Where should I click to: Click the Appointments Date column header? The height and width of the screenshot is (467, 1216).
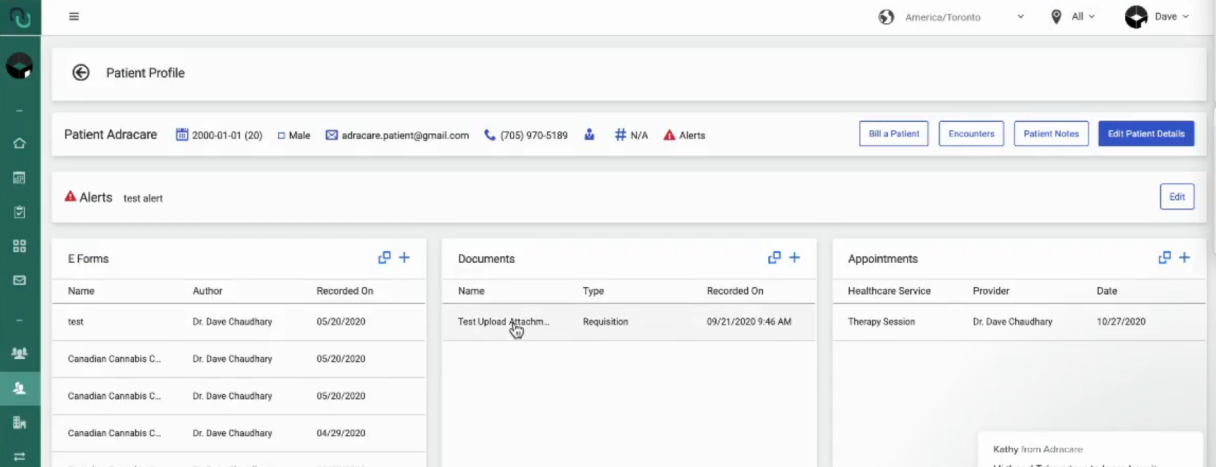click(1107, 291)
